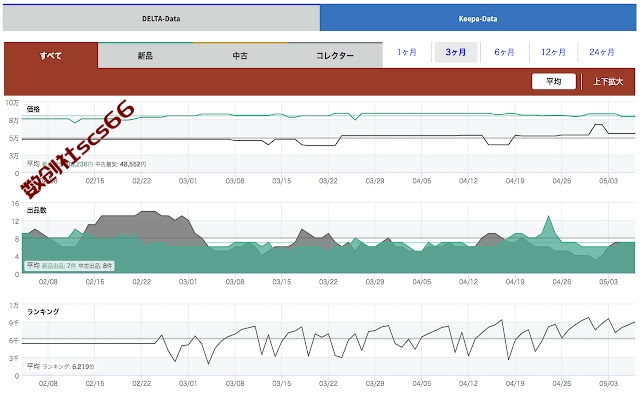Click the 04/19 date under the listings chart

pos(515,282)
